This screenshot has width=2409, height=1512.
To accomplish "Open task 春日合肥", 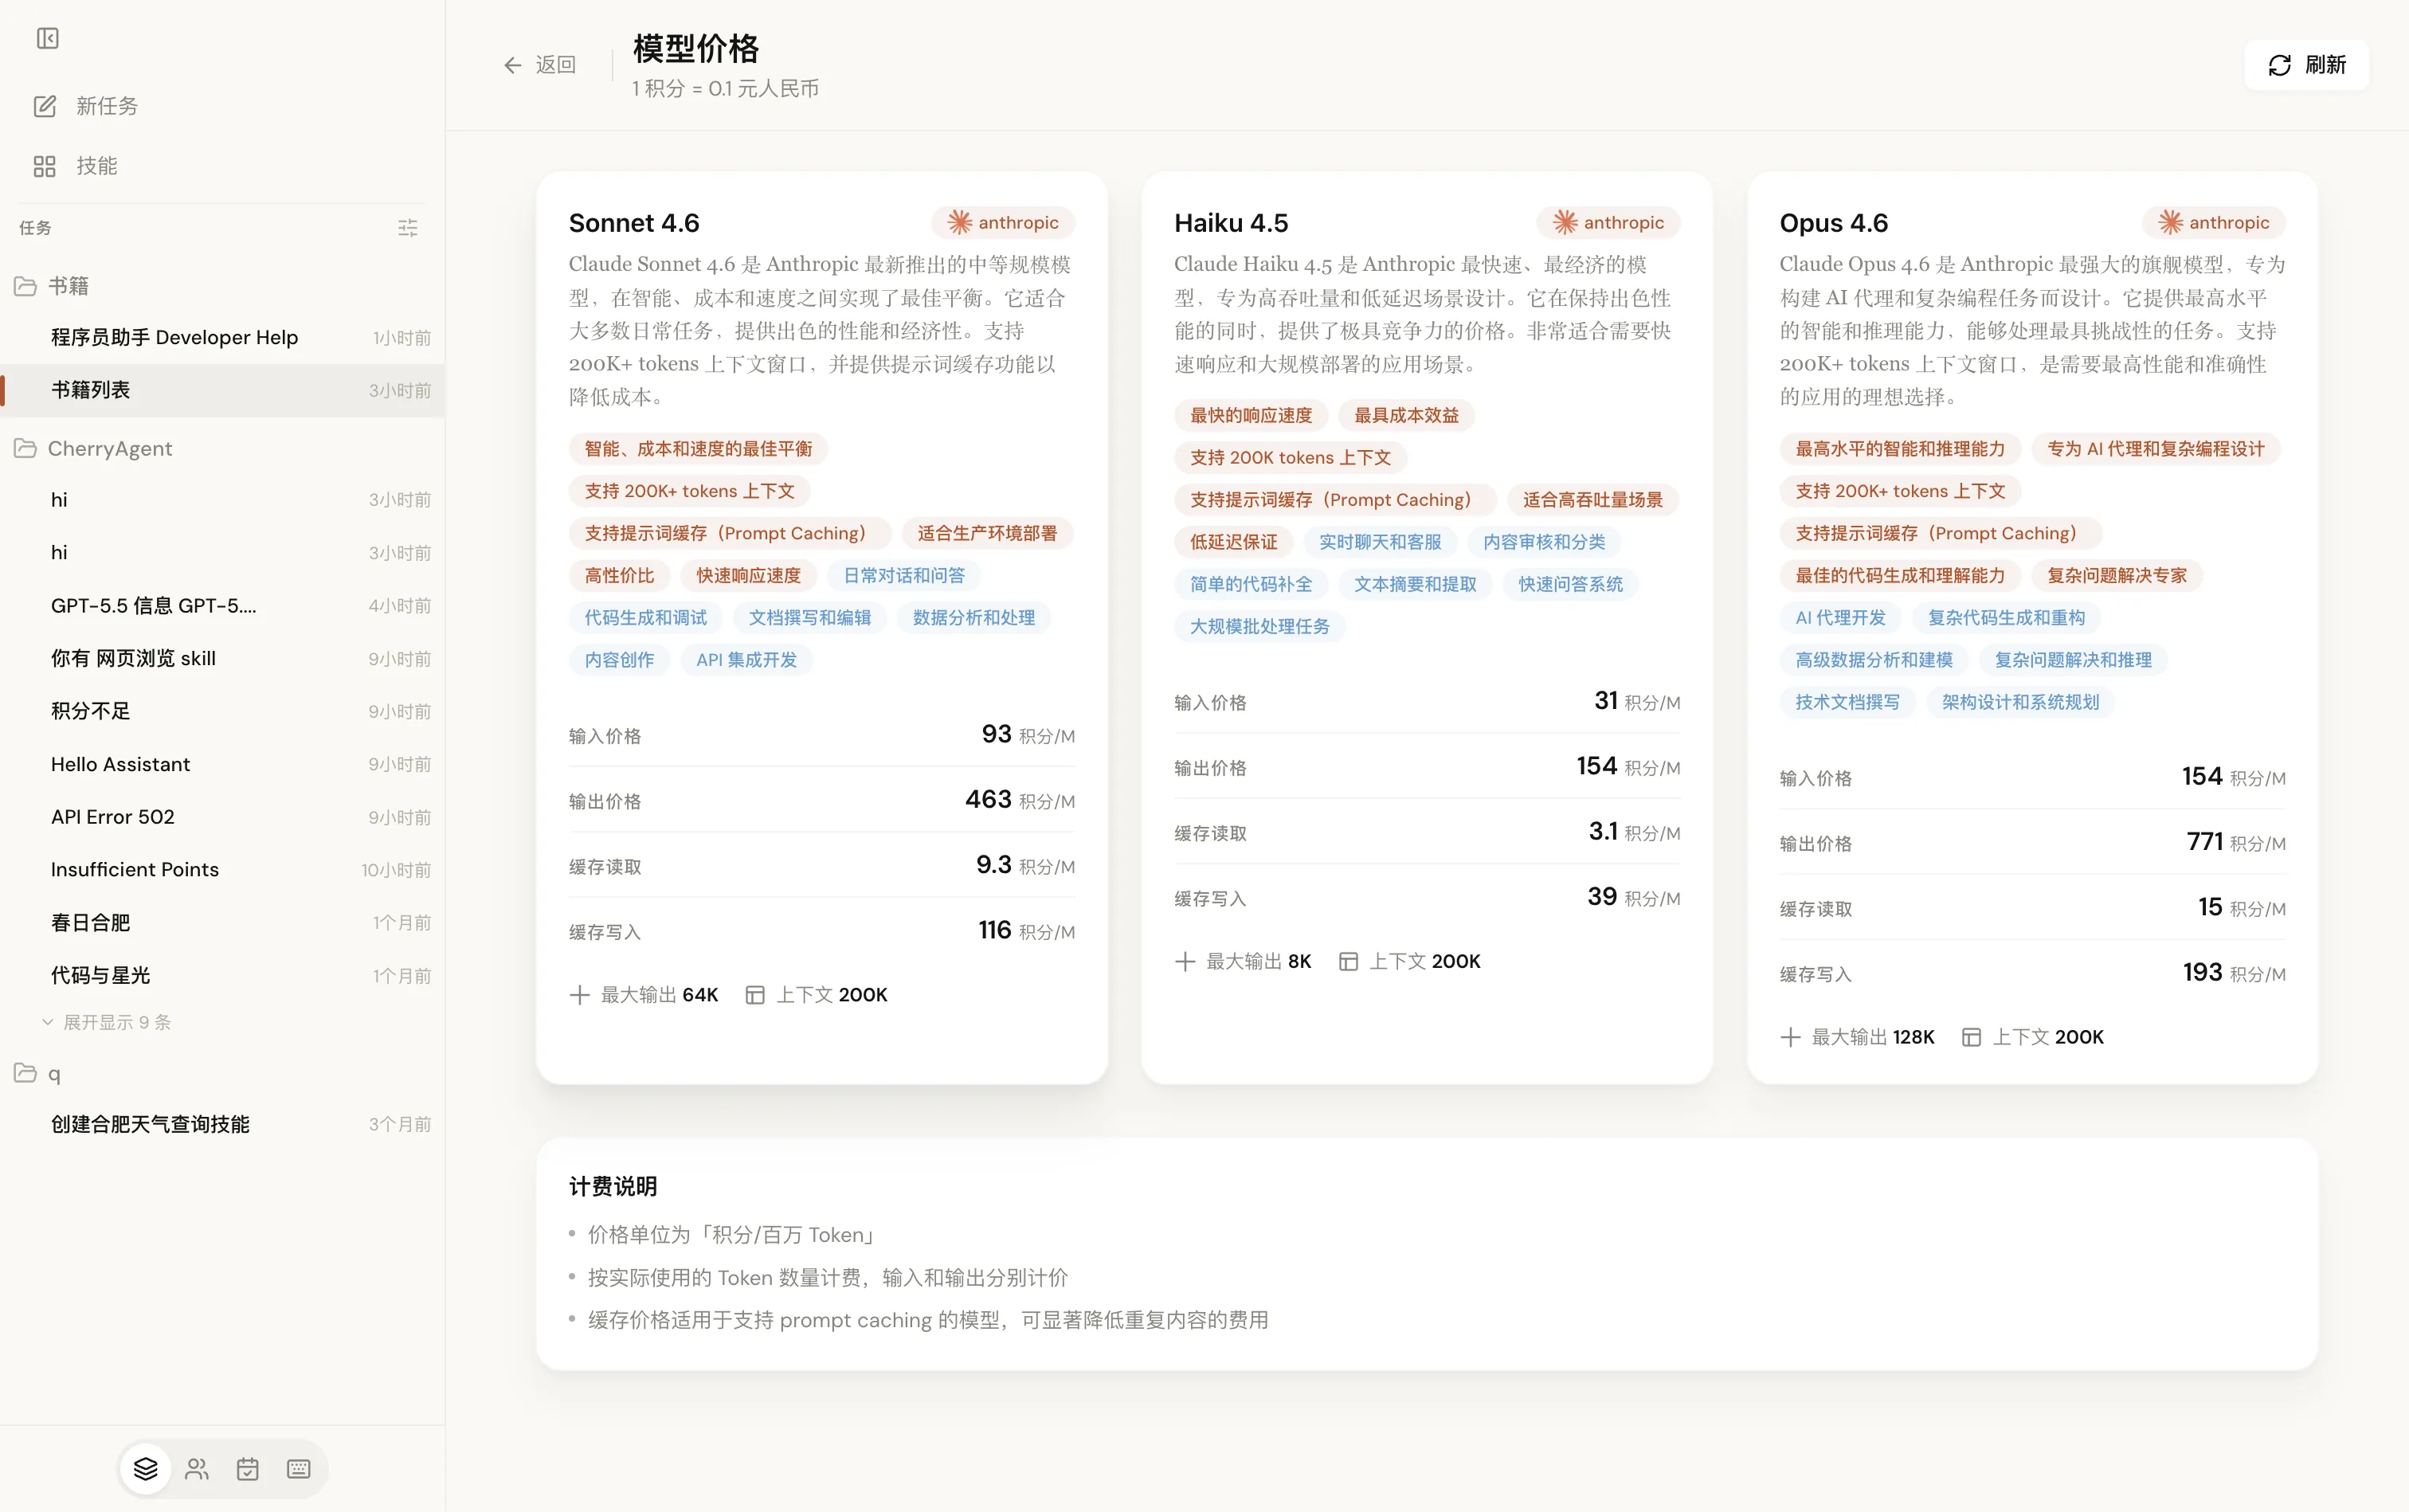I will (222, 922).
